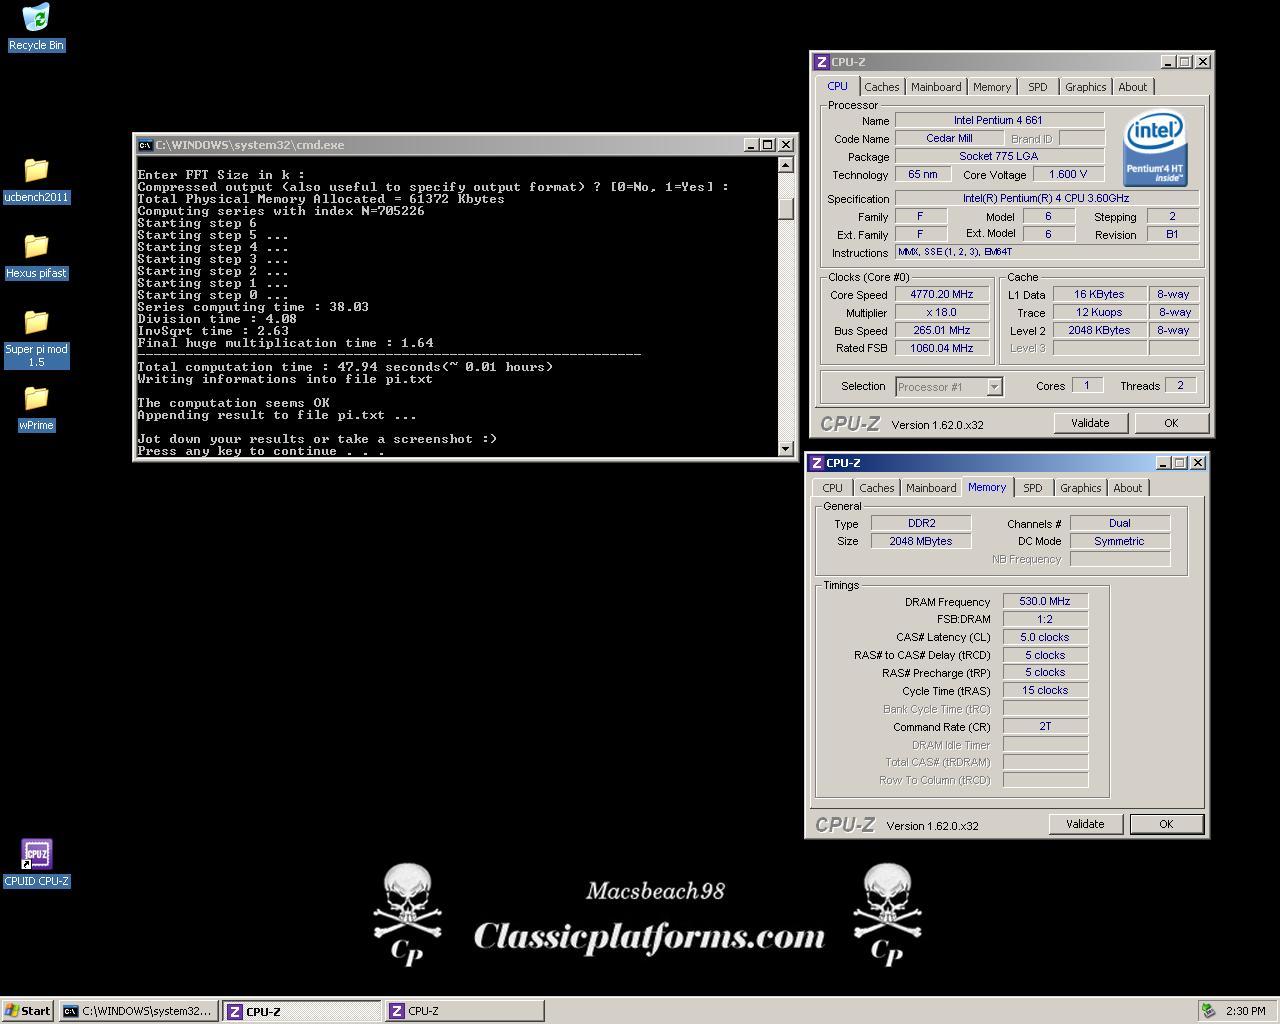Image resolution: width=1280 pixels, height=1024 pixels.
Task: Open Mainboard tab in top CPU-Z window
Action: tap(936, 87)
